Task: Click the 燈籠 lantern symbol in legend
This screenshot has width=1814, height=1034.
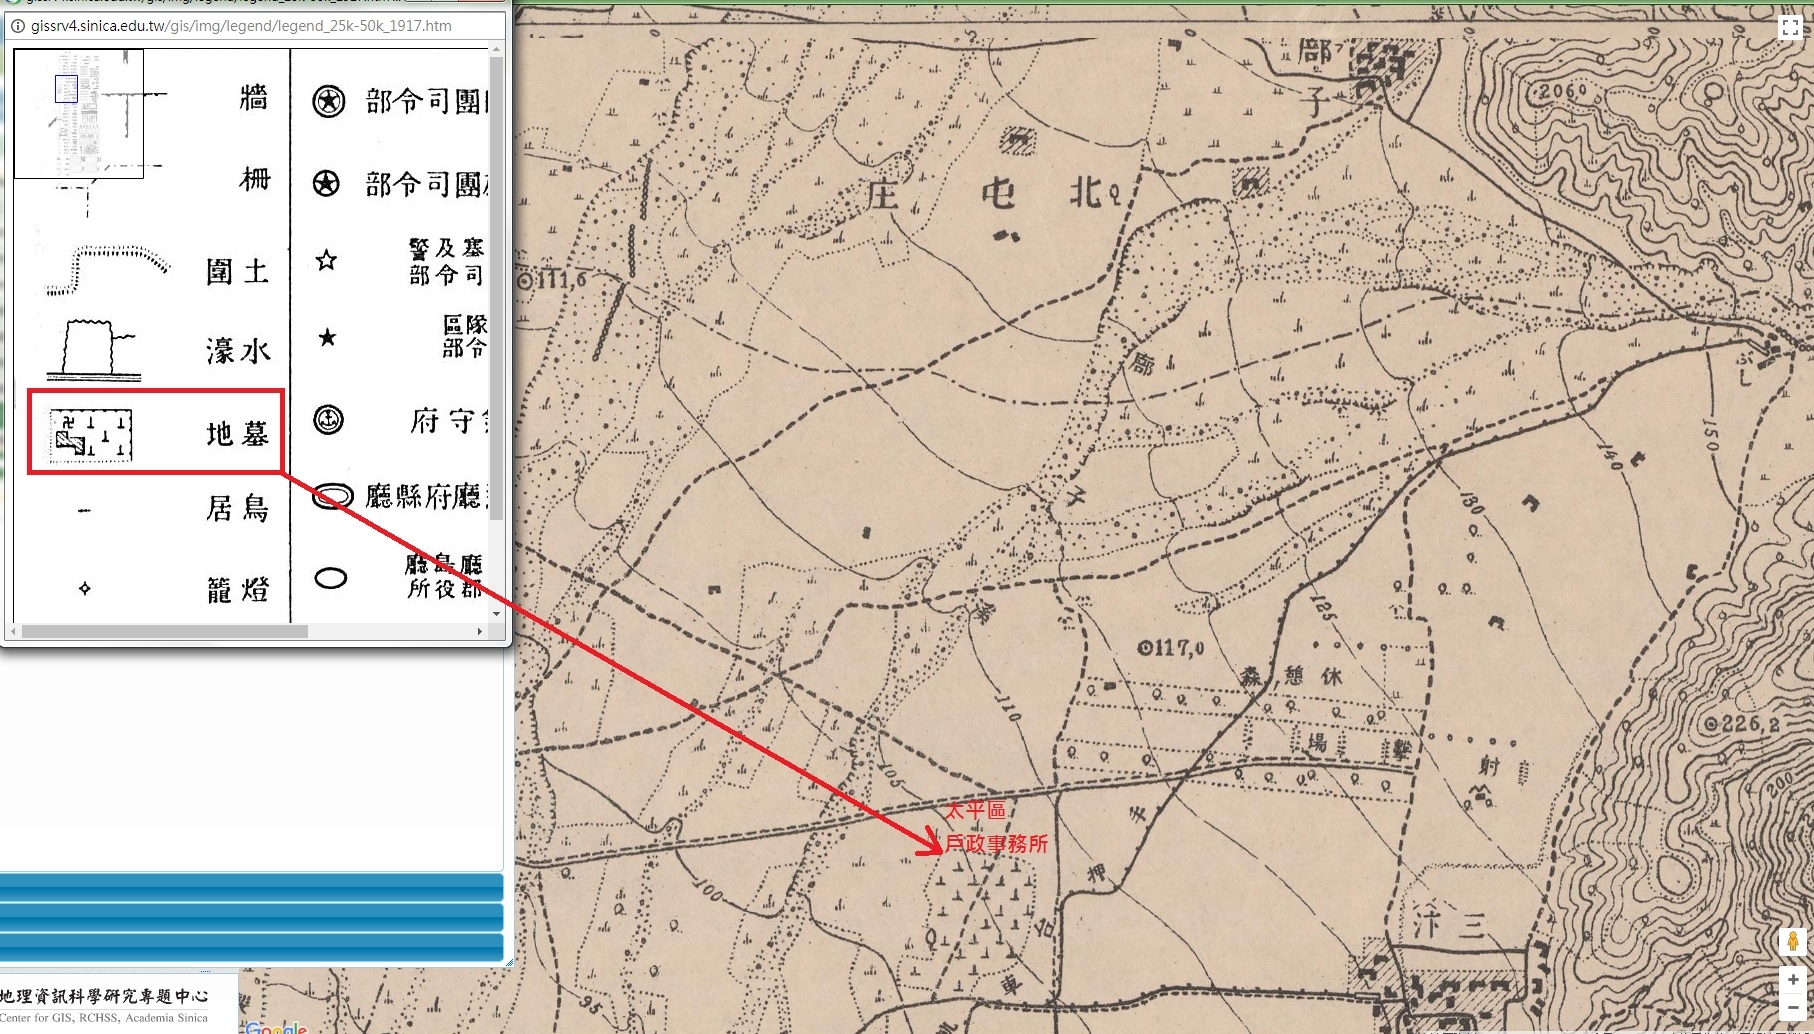Action: (85, 588)
